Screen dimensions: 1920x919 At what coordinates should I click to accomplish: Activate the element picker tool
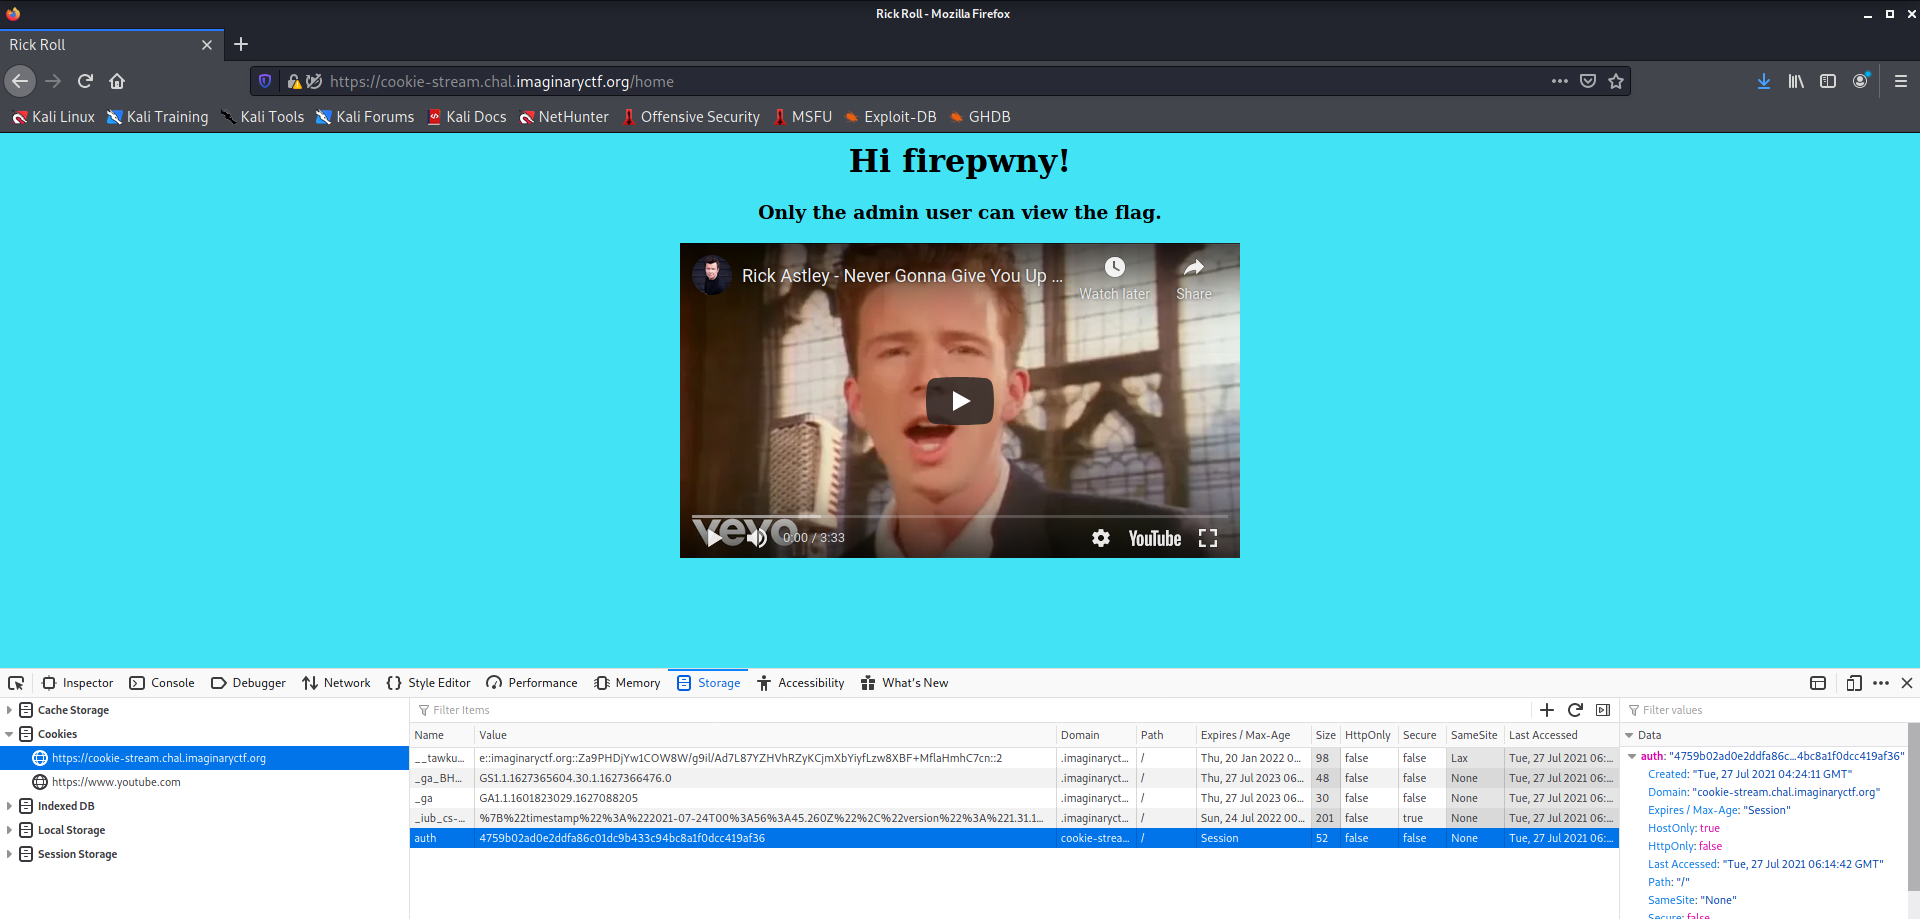(x=16, y=683)
